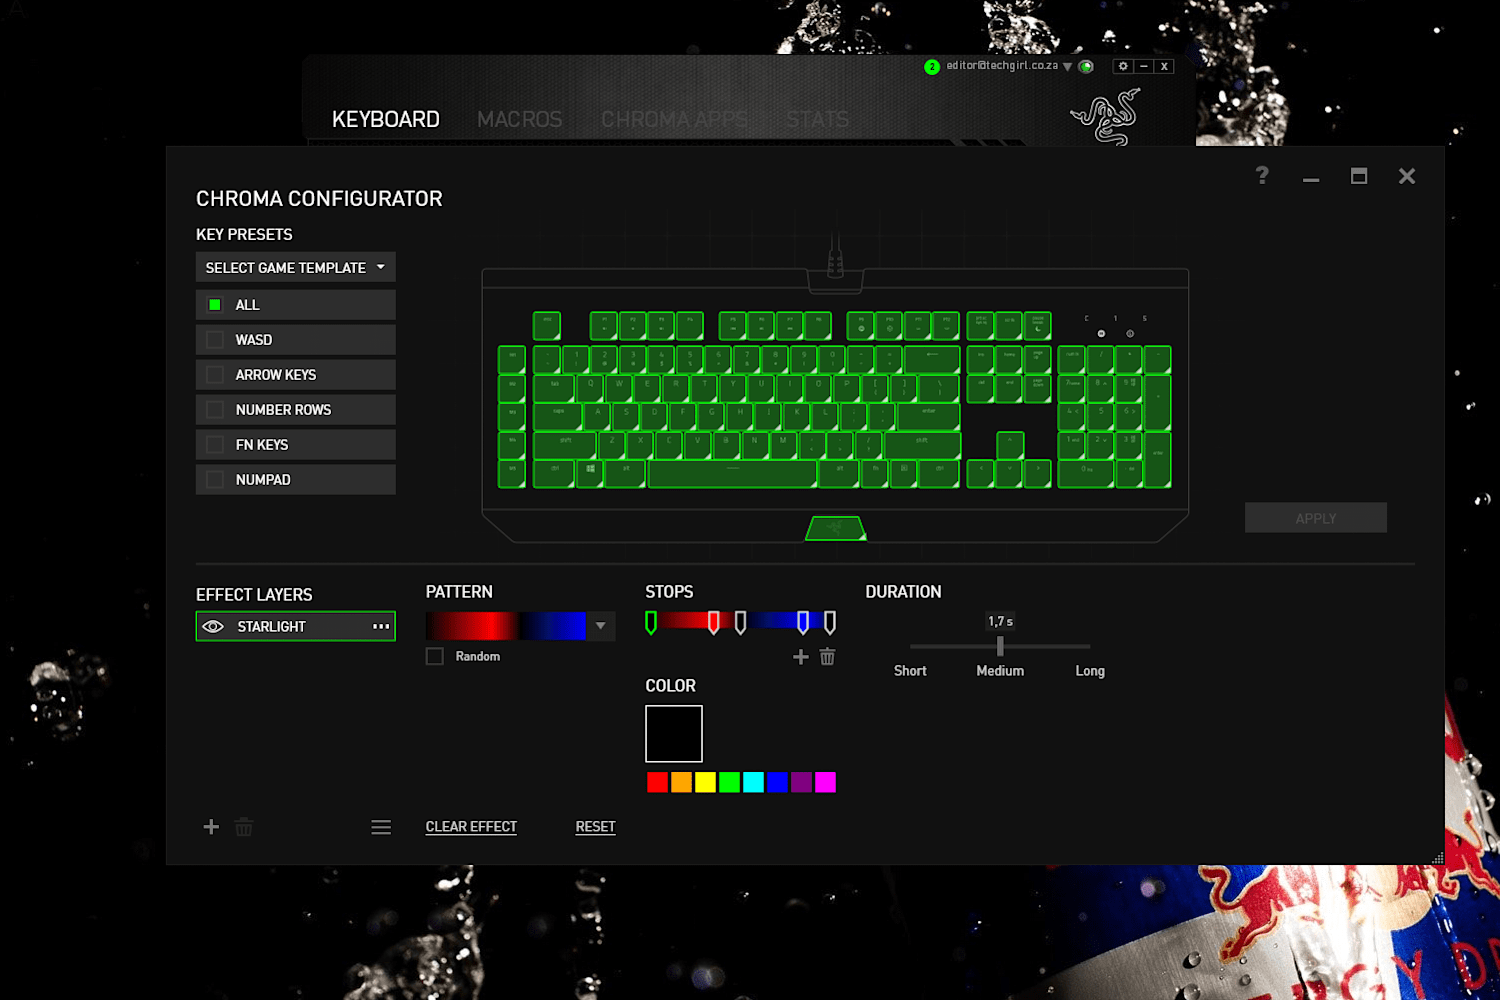Maximize the Chroma Configurator window
Screen dimensions: 1500x1000
click(1359, 176)
